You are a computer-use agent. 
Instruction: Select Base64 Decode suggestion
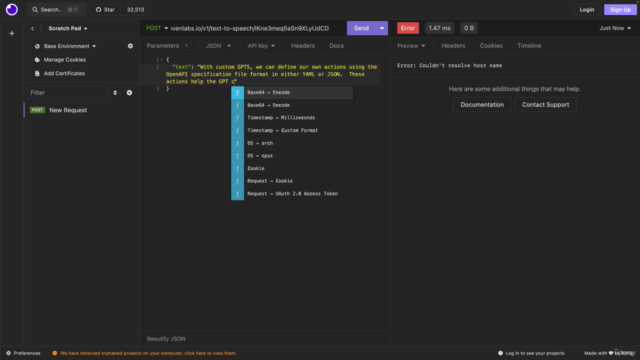point(292,105)
